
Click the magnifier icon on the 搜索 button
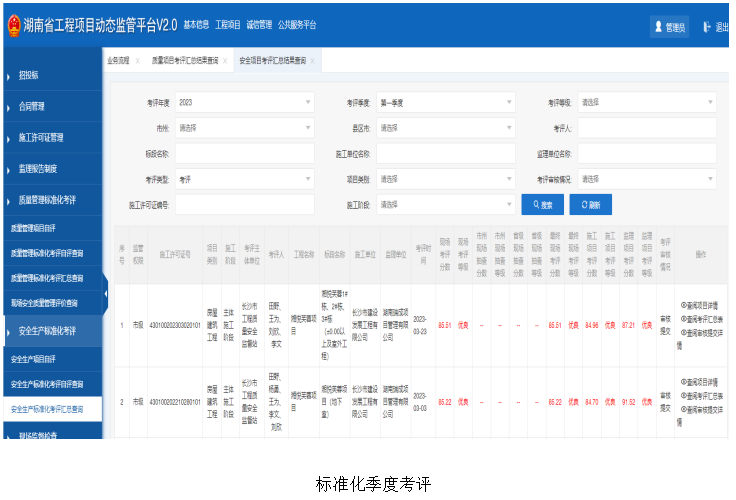pos(536,205)
